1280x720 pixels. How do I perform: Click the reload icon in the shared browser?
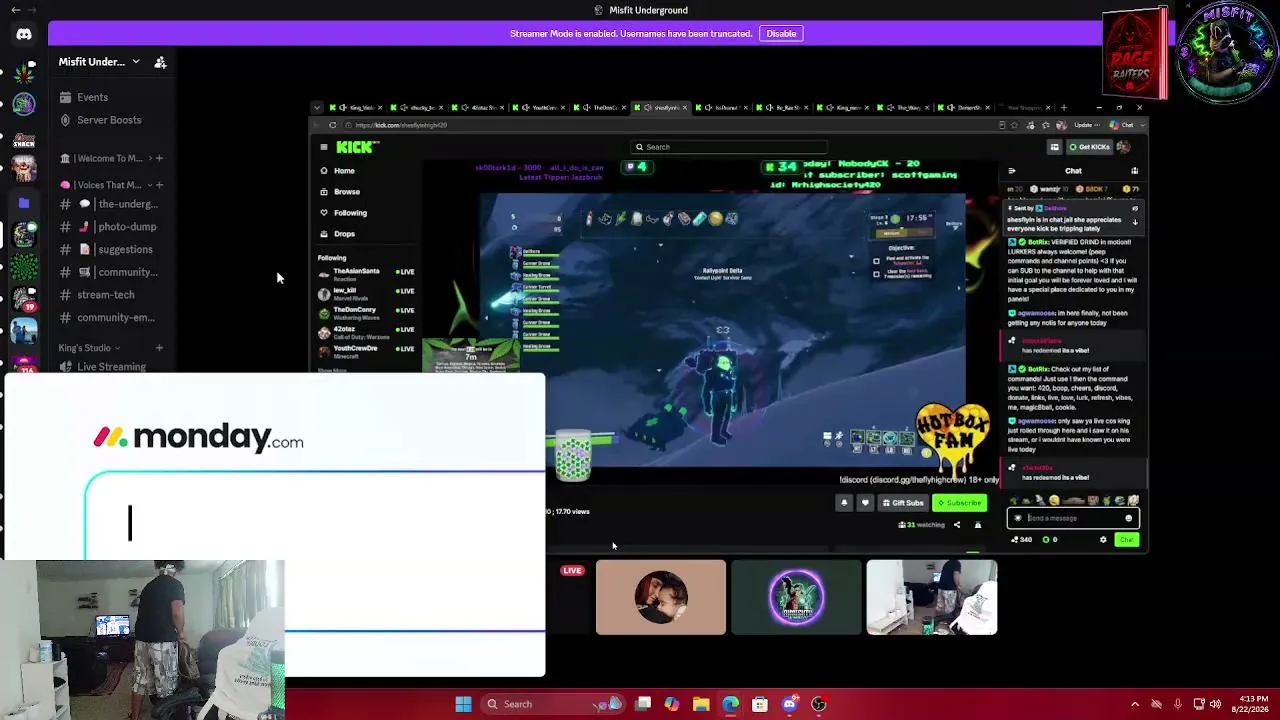coord(333,125)
